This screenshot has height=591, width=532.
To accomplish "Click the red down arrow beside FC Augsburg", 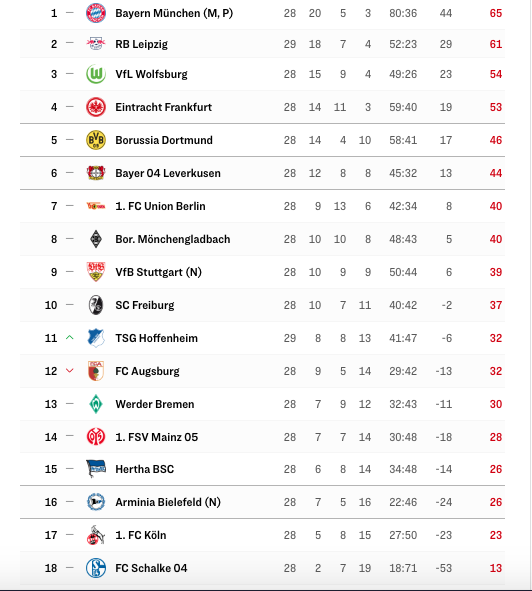I will (x=69, y=371).
